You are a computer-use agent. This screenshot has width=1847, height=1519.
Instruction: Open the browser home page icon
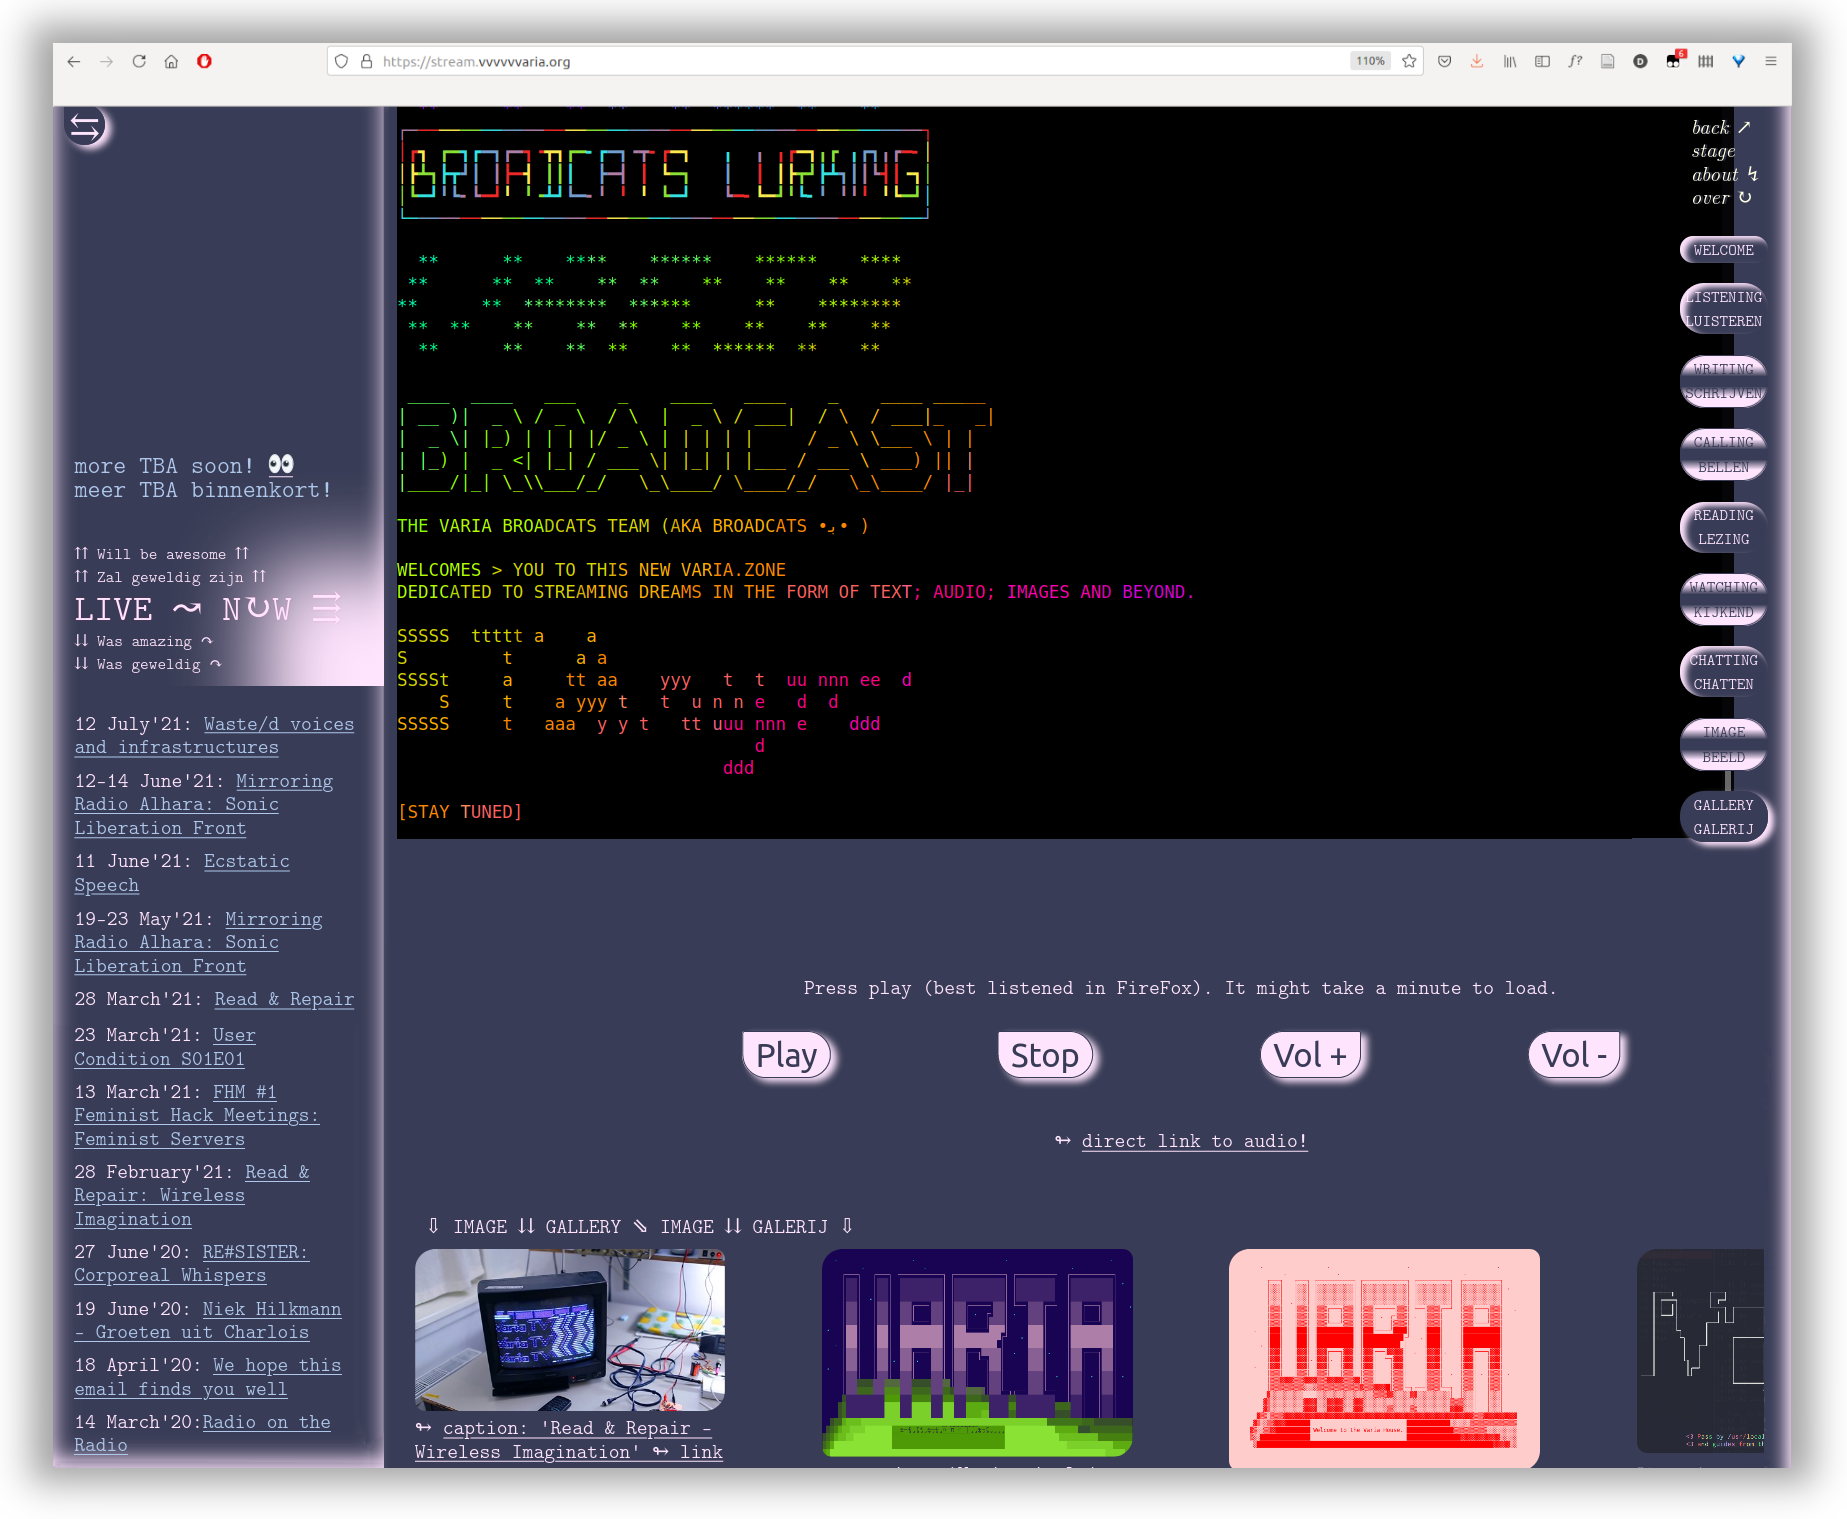coord(171,61)
